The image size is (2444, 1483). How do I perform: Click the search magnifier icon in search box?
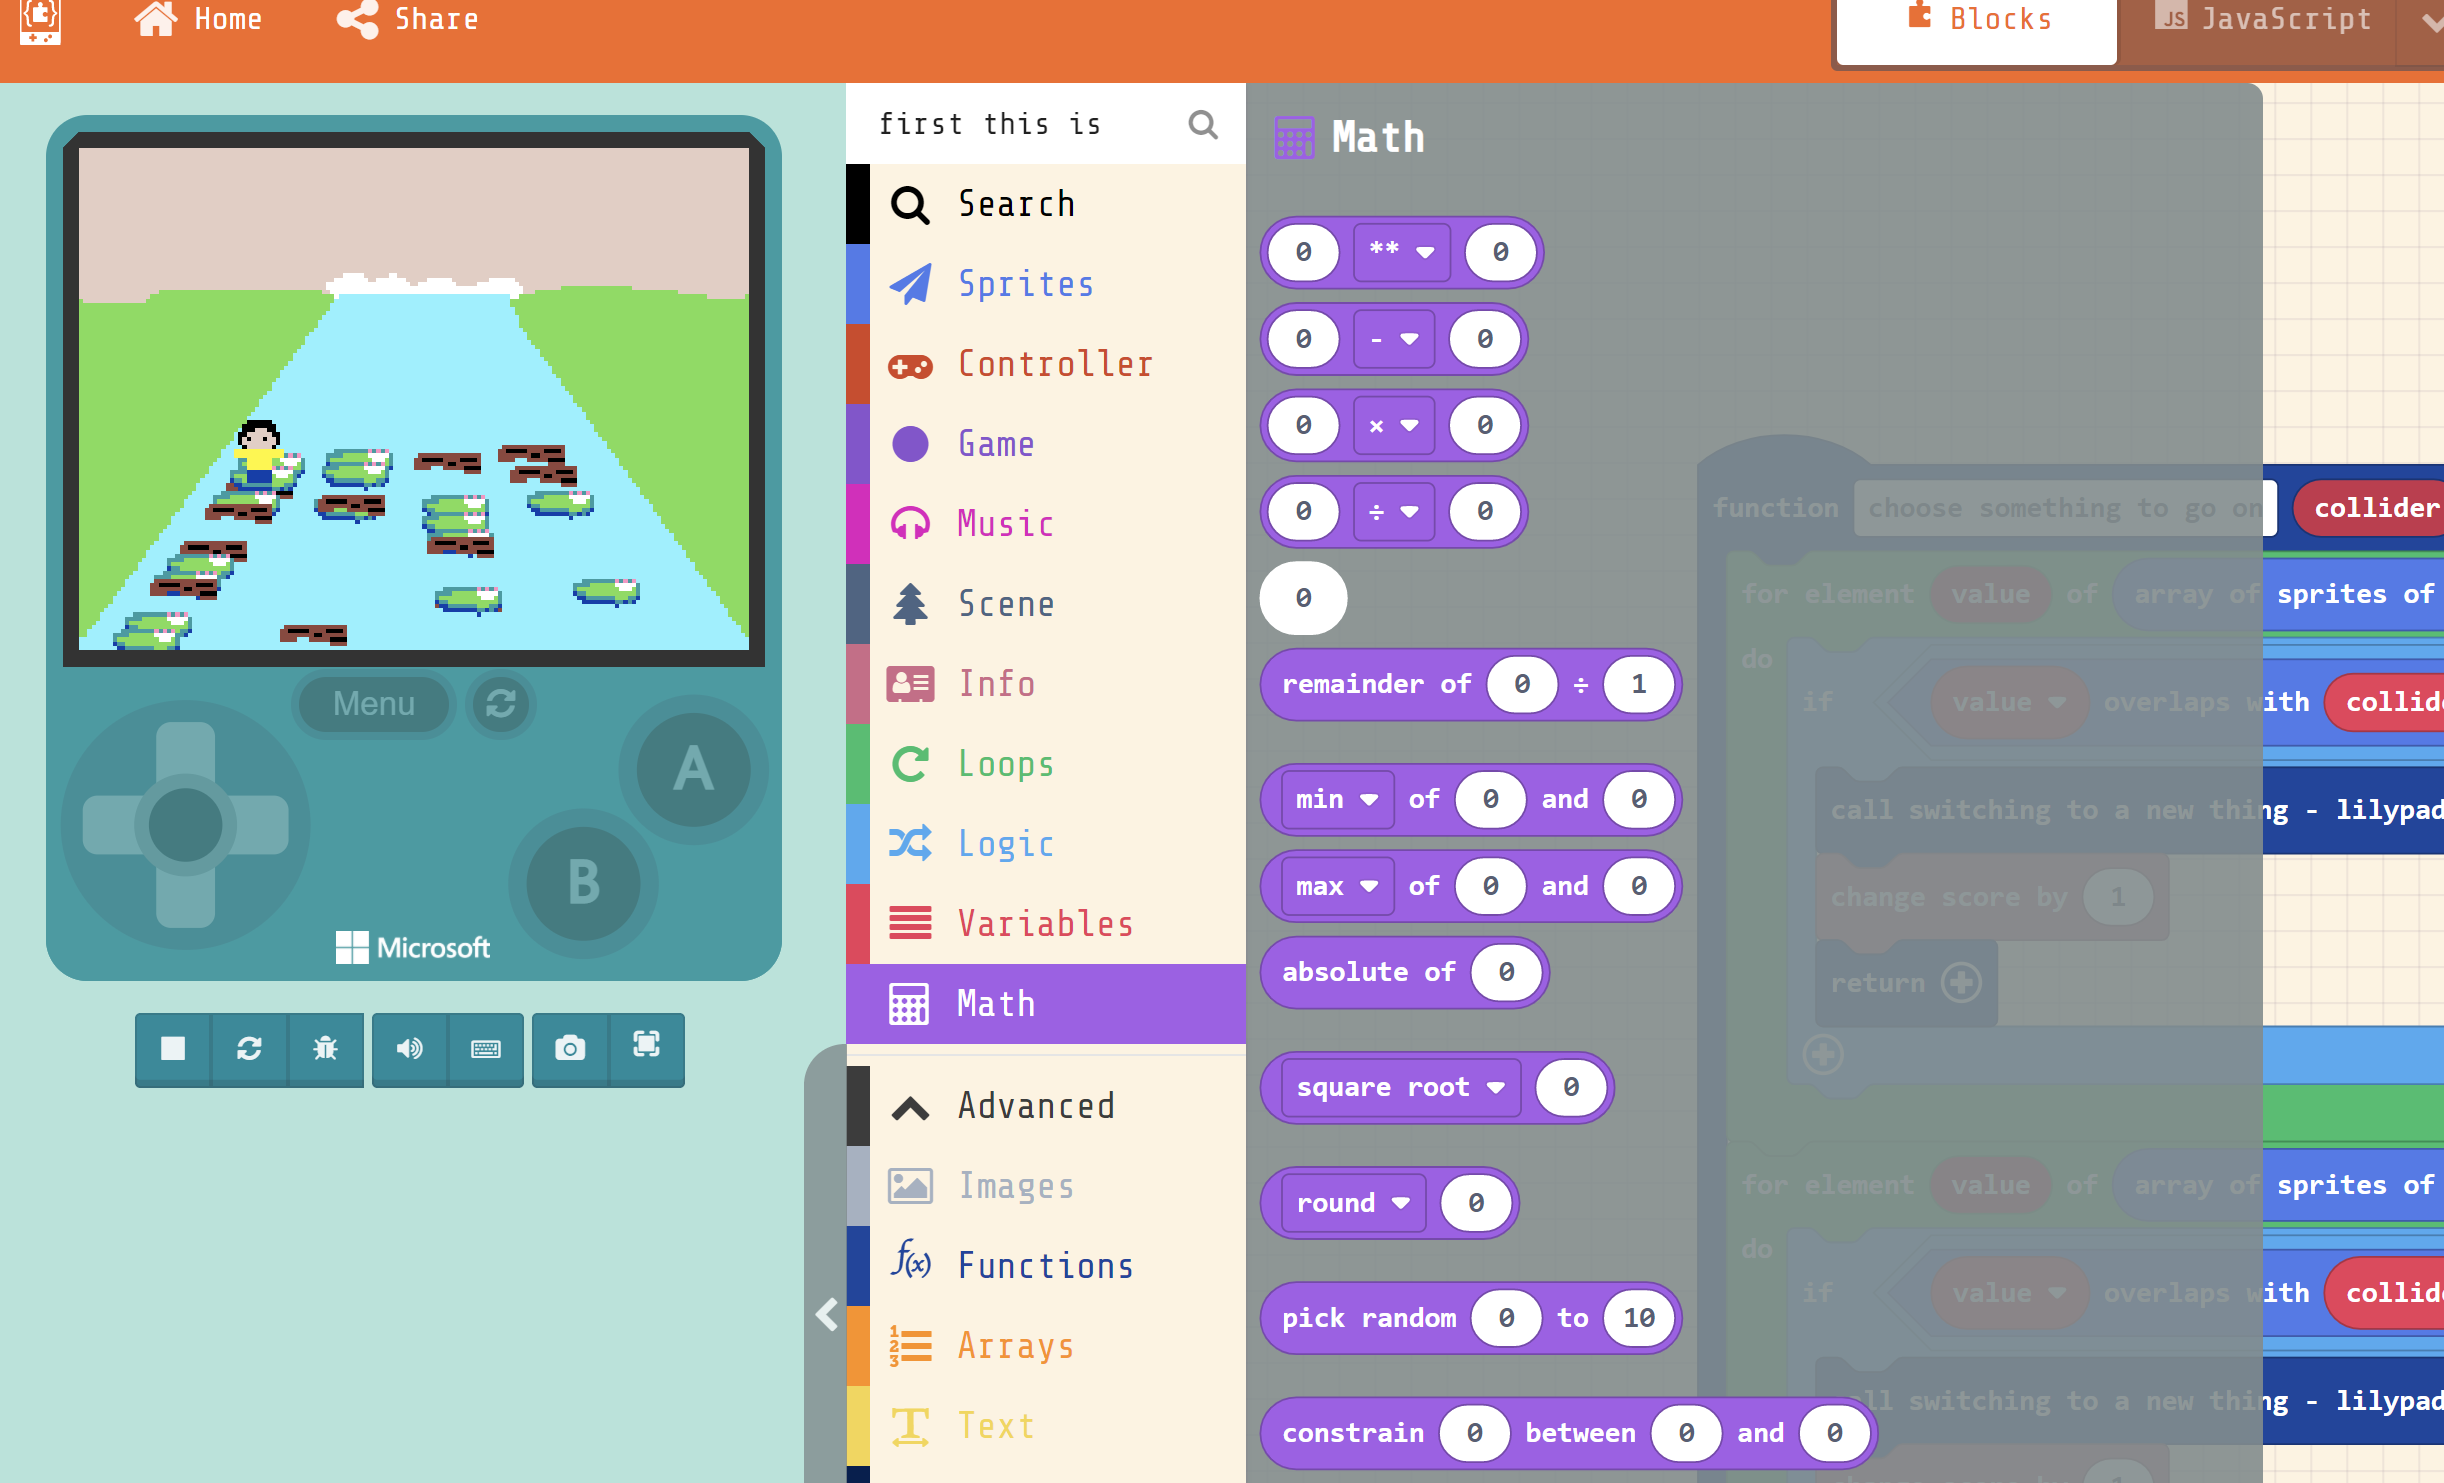pos(1203,124)
